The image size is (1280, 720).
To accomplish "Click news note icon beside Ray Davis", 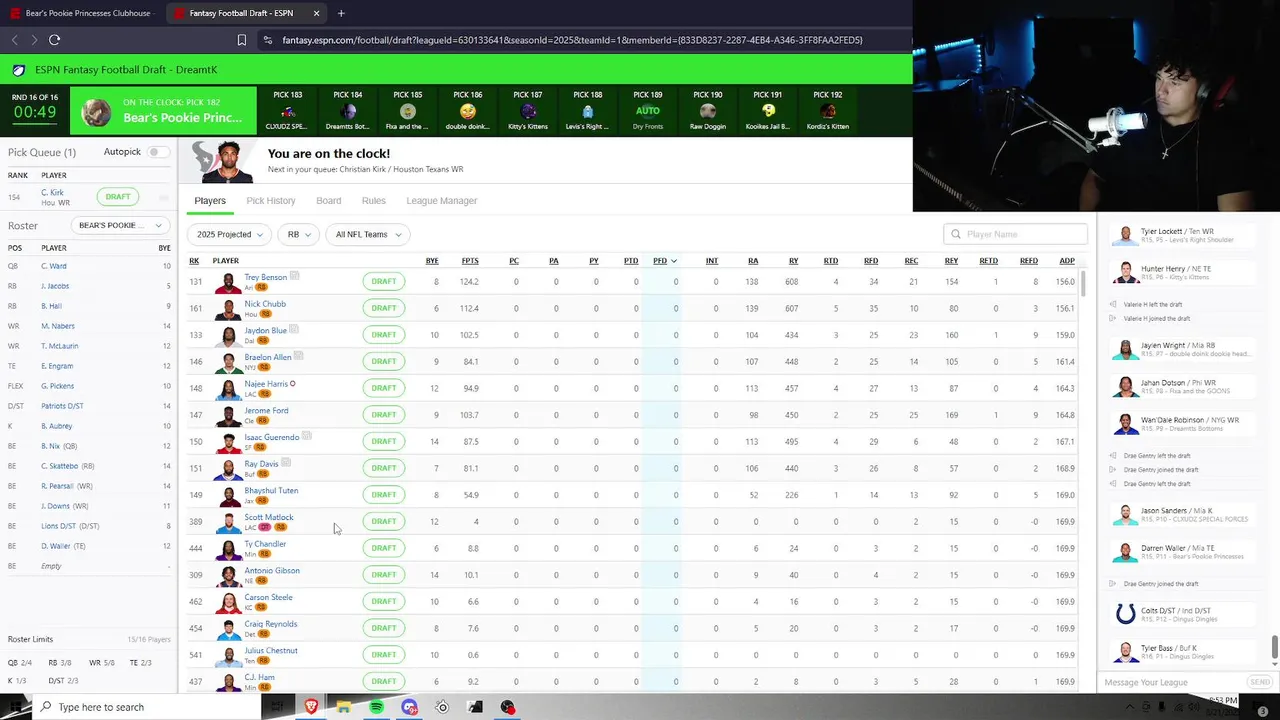I will coord(286,463).
